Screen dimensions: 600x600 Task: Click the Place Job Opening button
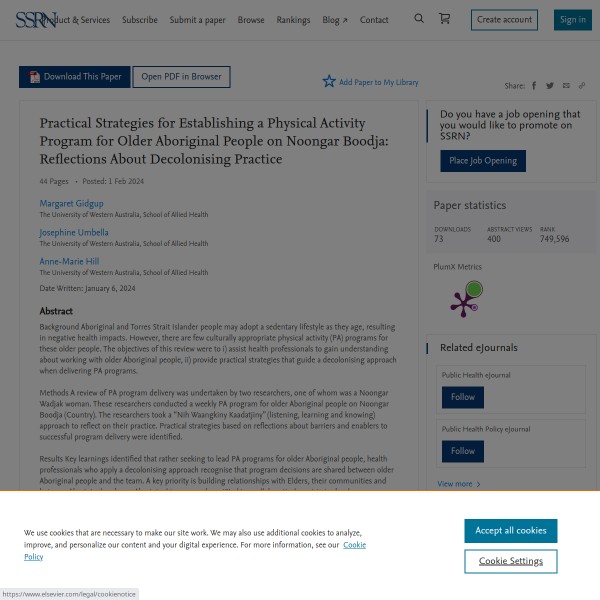[x=482, y=161]
